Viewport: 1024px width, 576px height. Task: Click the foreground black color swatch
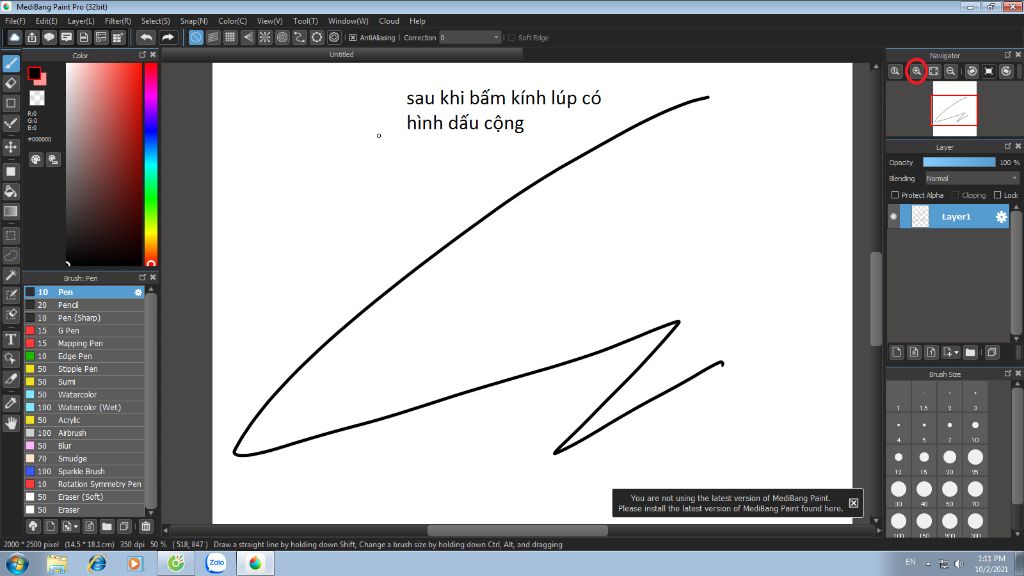tap(33, 72)
